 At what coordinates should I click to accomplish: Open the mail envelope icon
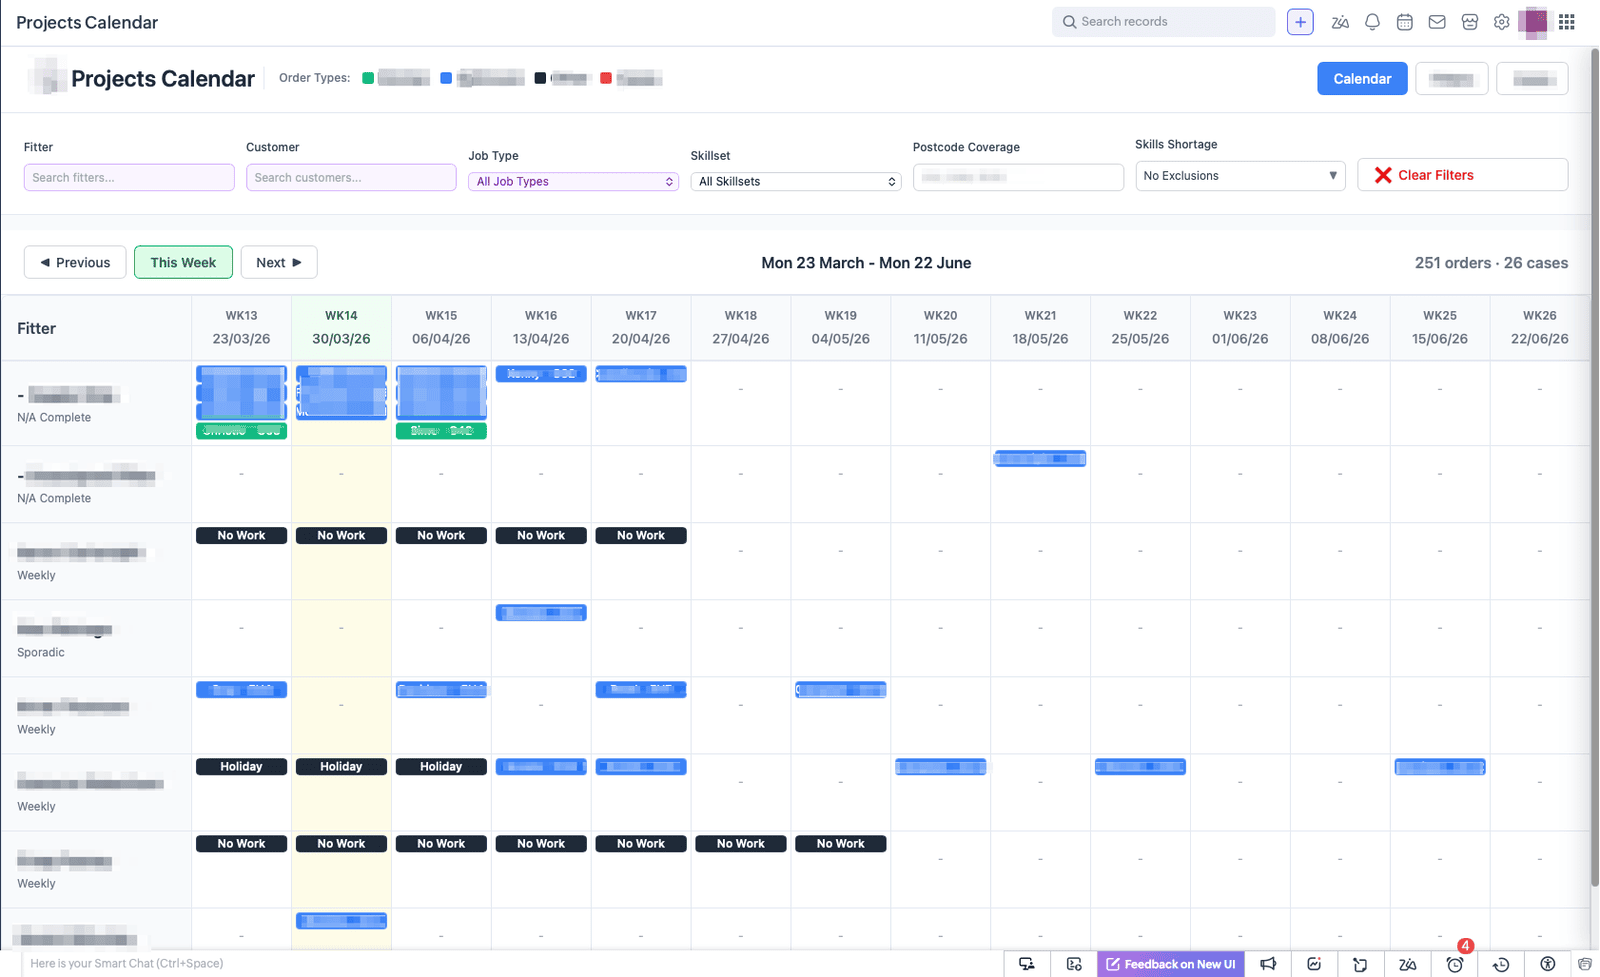pos(1437,22)
